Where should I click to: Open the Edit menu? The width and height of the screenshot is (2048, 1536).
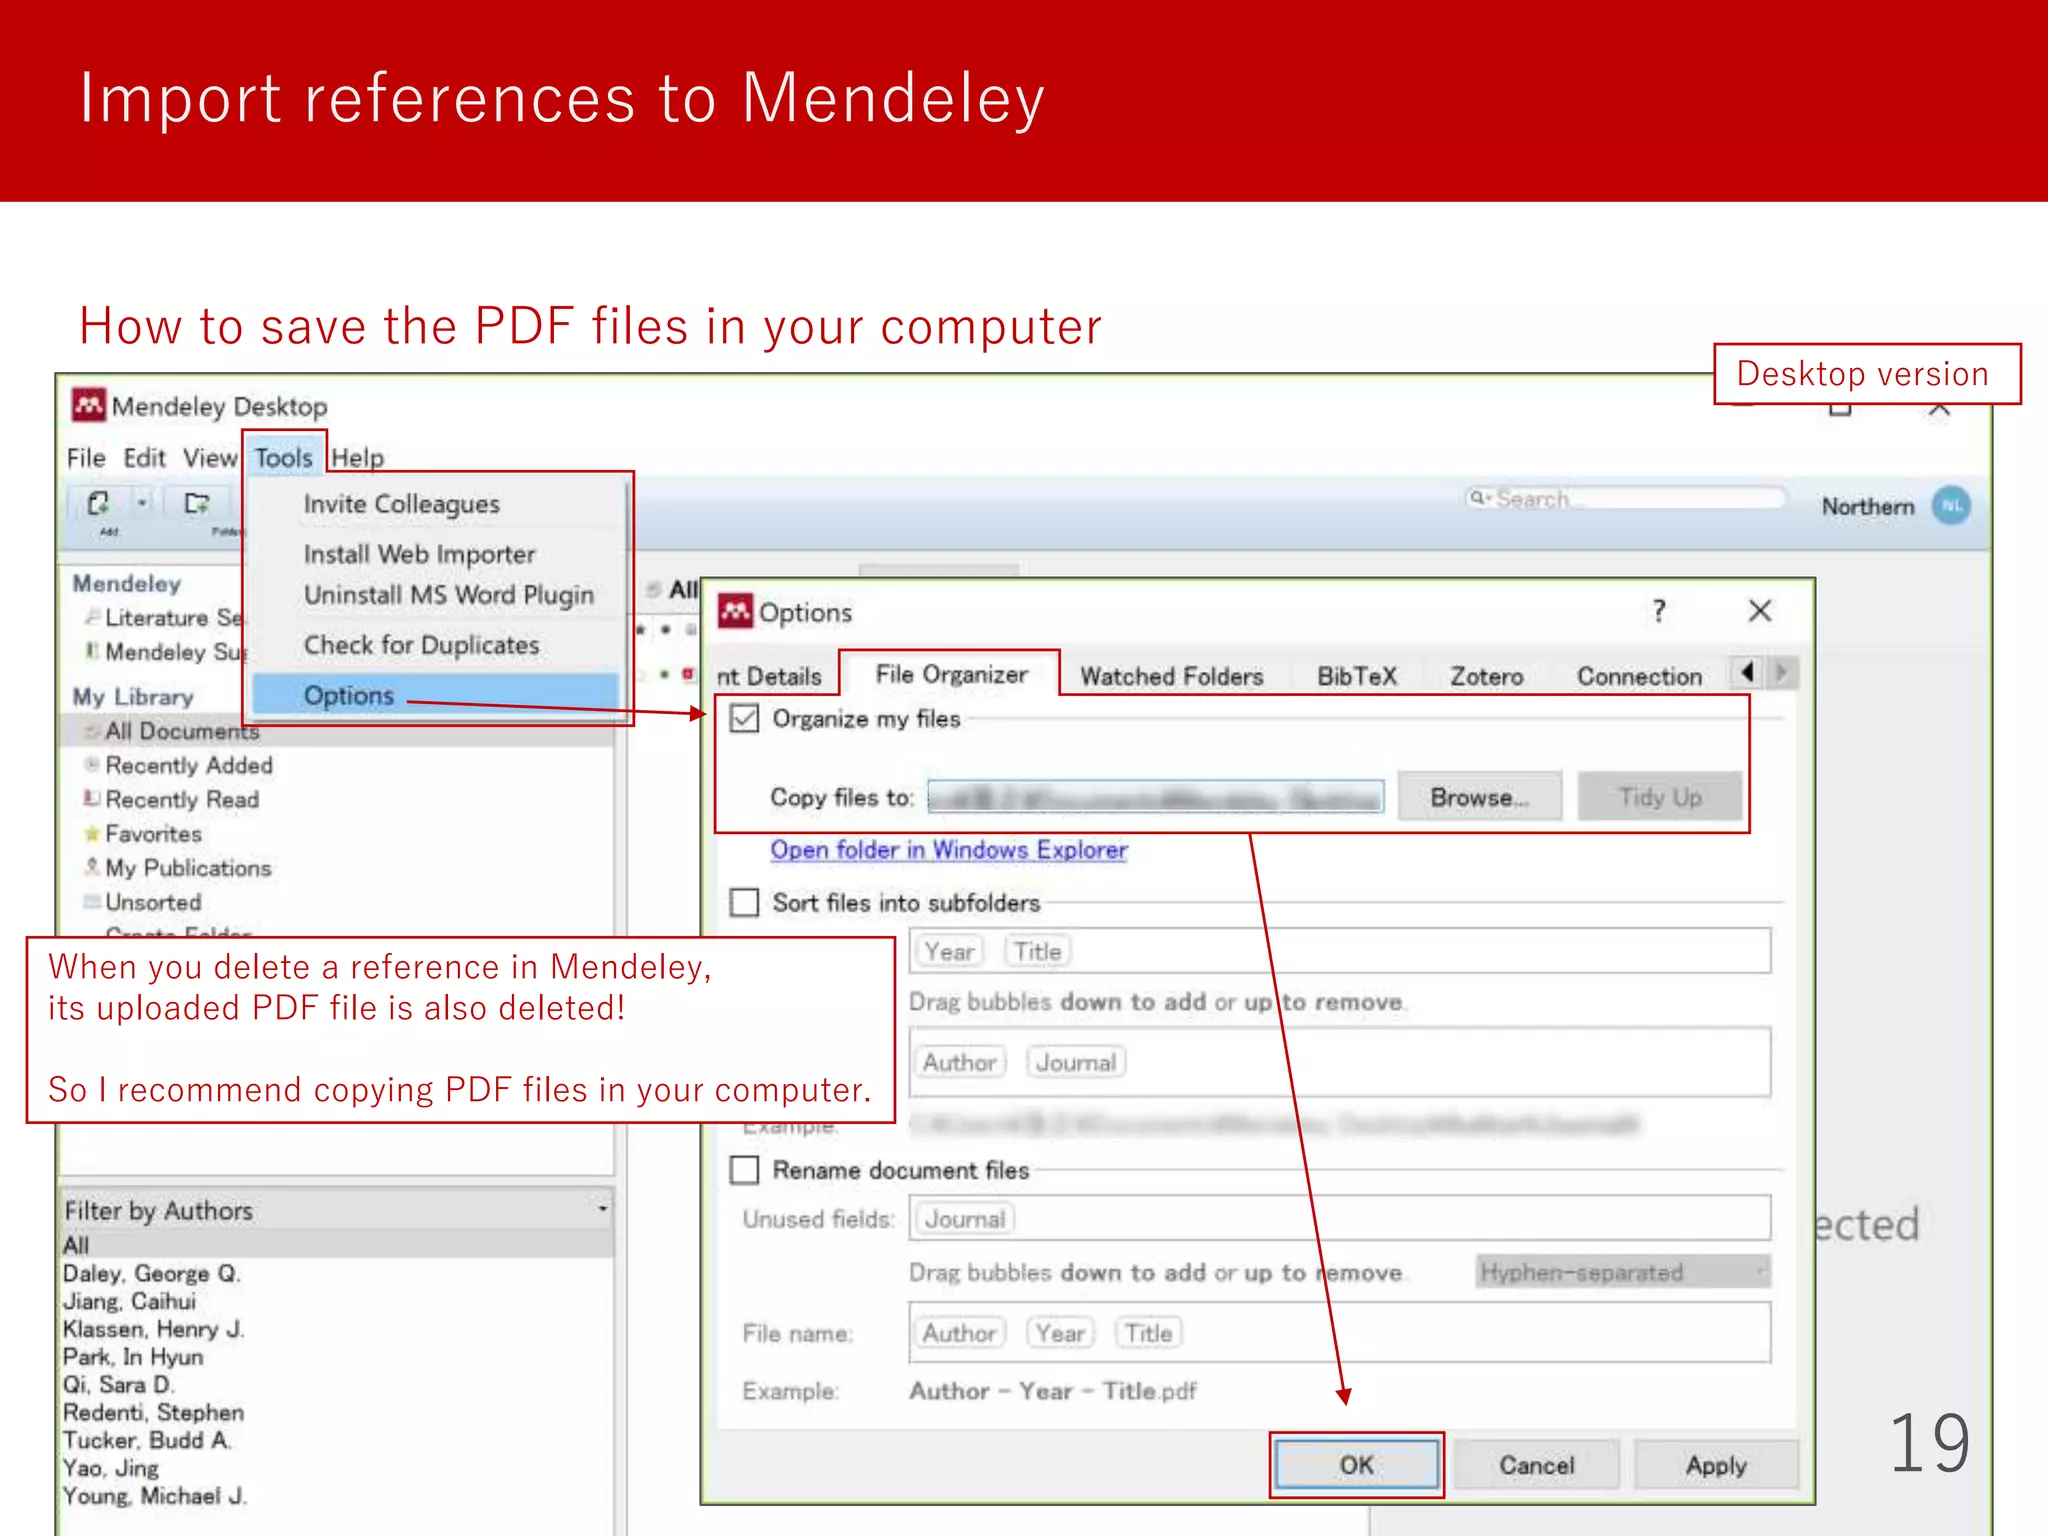[x=145, y=457]
